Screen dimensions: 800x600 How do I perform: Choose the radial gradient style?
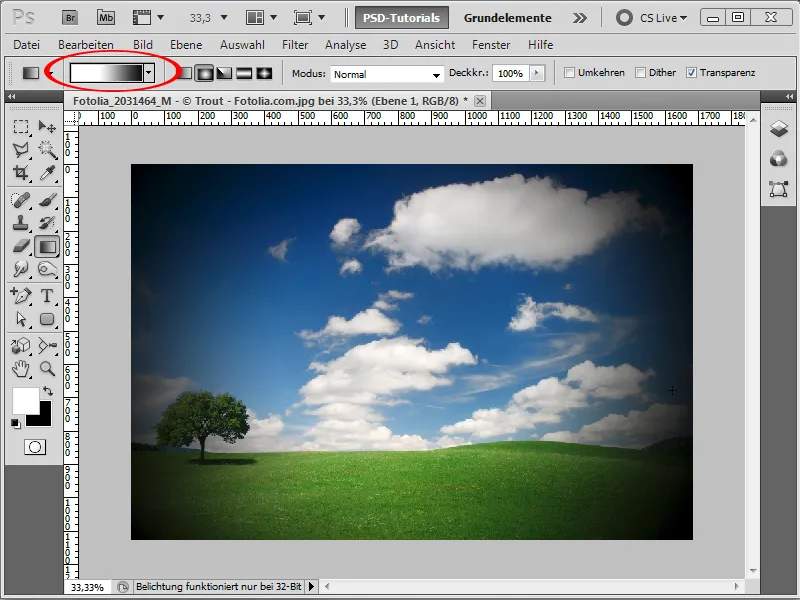205,73
